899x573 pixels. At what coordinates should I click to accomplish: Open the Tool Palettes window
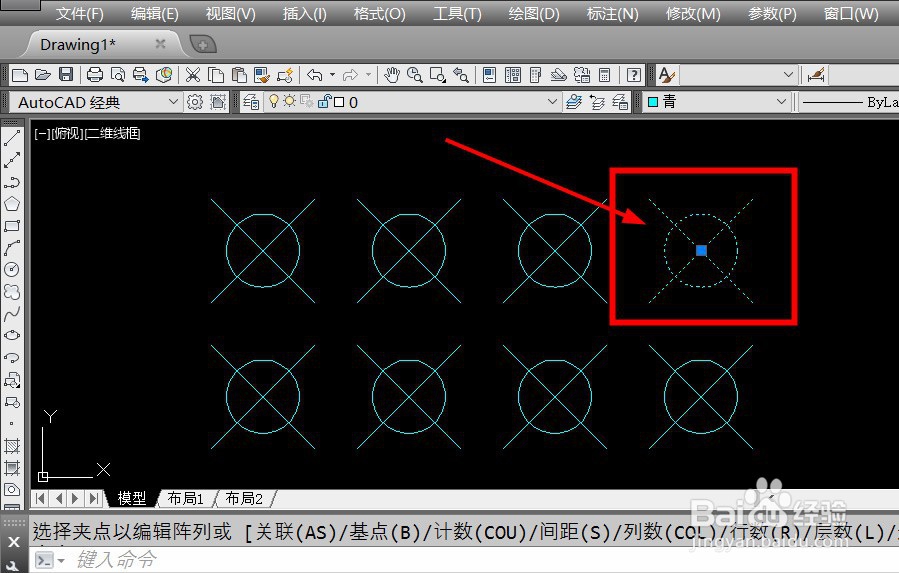coord(536,75)
